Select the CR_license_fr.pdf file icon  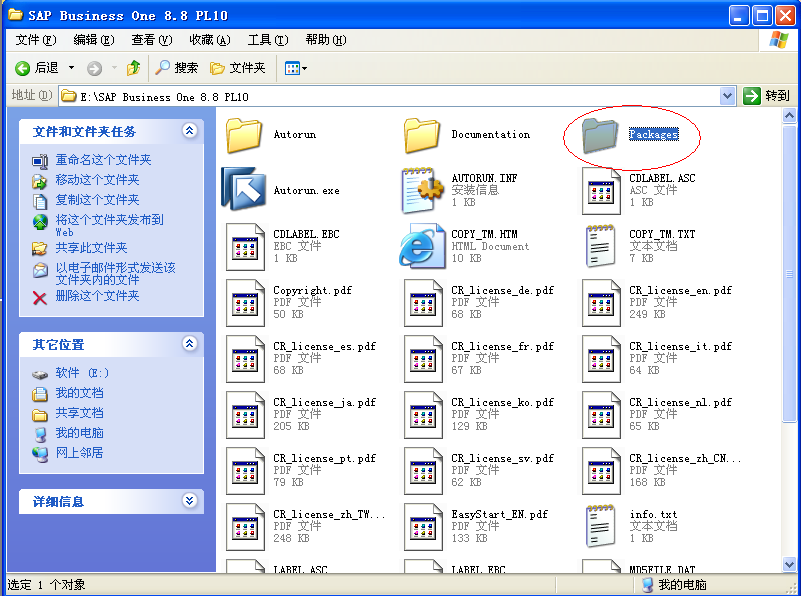(x=423, y=359)
